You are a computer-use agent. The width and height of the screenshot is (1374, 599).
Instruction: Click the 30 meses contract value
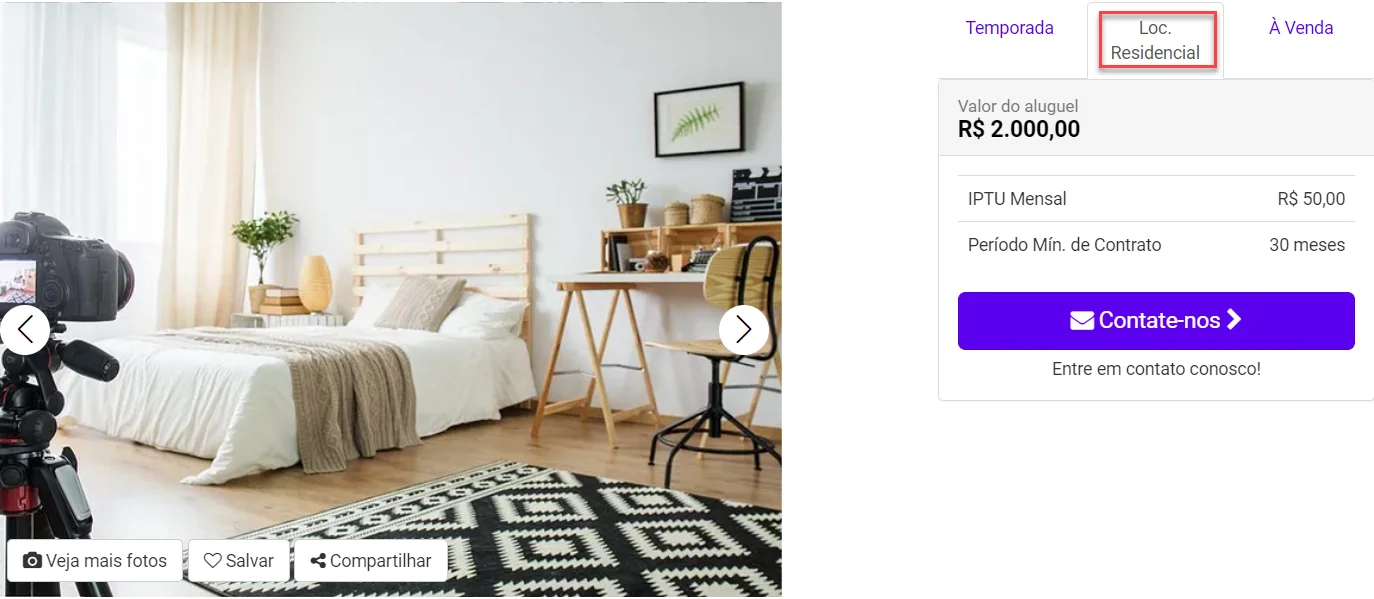[x=1307, y=245]
